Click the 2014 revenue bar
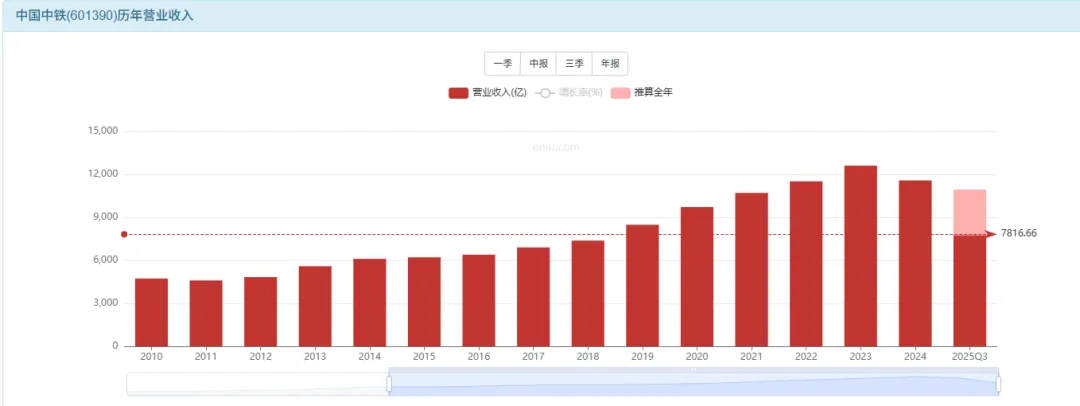1080x406 pixels. point(370,303)
